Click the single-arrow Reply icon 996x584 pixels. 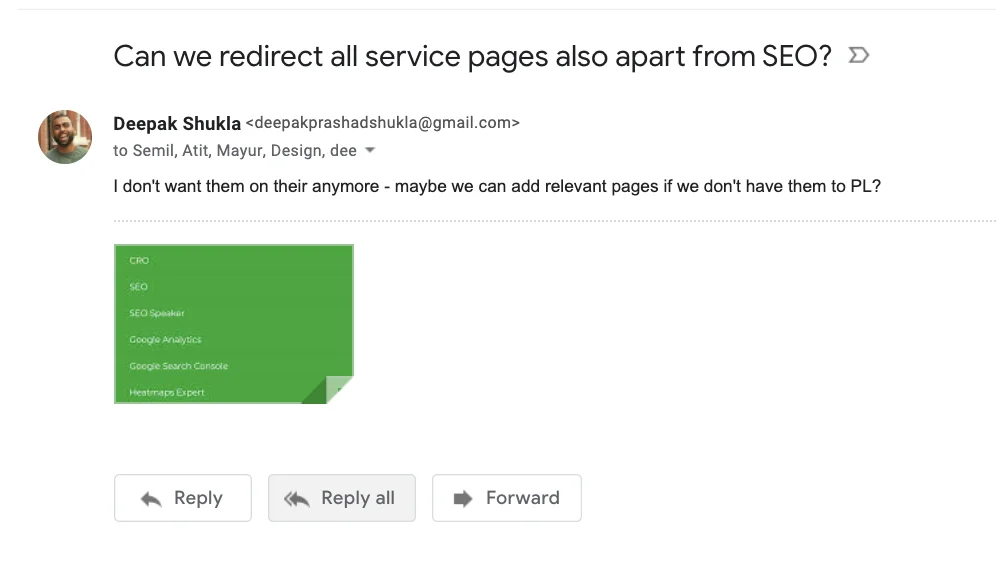151,499
